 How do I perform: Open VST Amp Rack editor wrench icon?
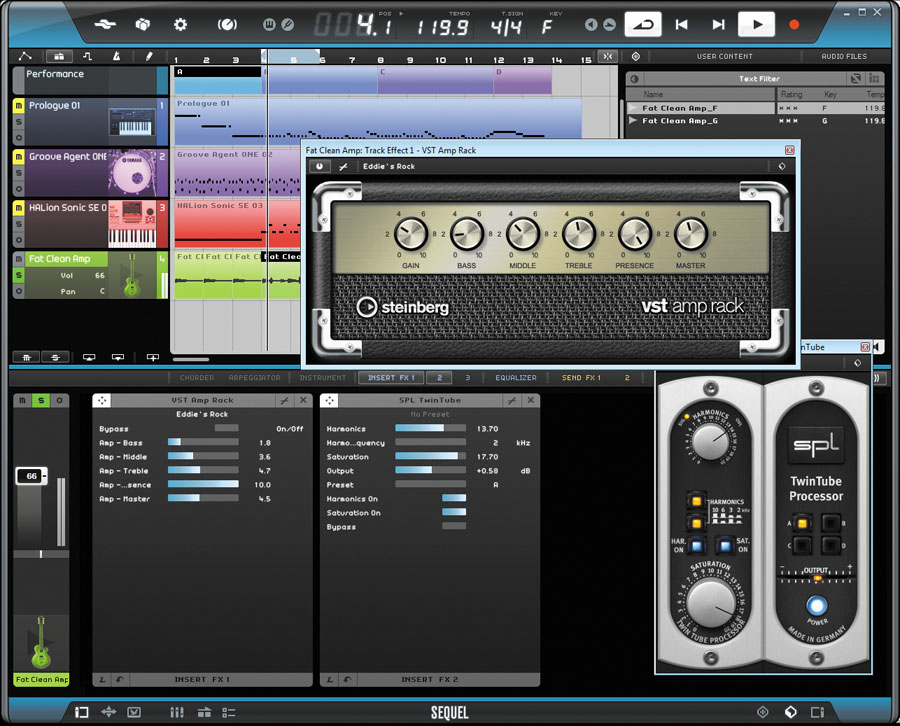(x=284, y=400)
